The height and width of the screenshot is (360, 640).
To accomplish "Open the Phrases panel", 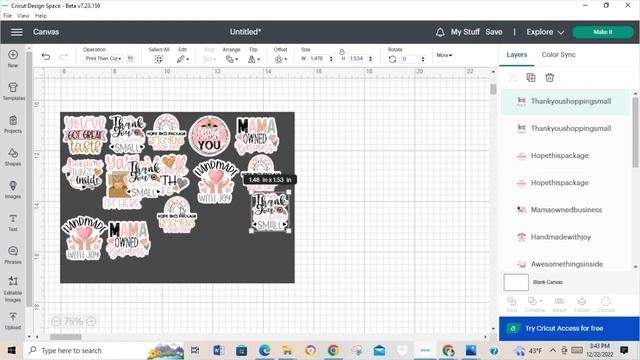I will pos(13,255).
